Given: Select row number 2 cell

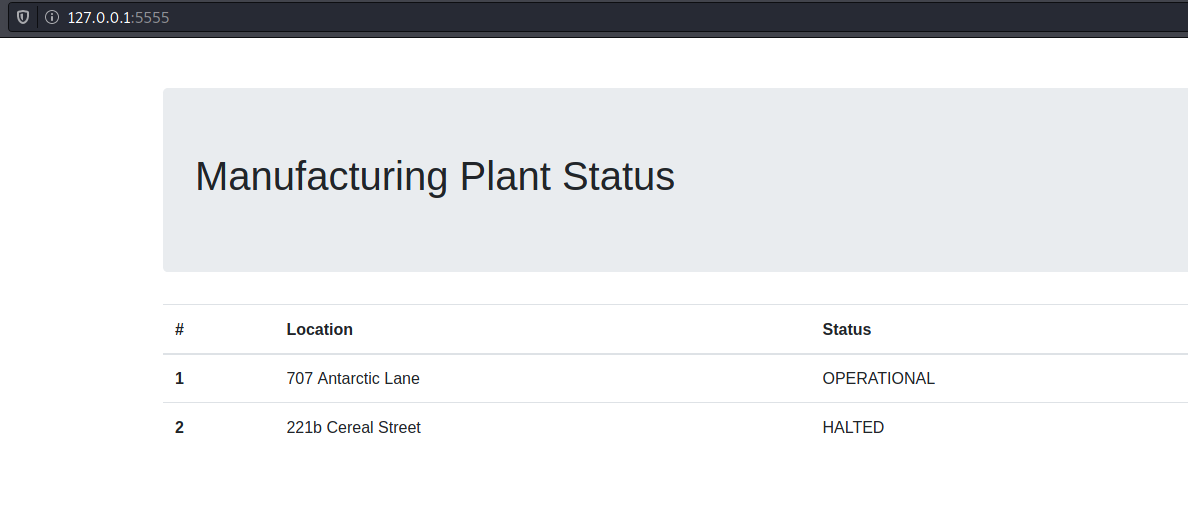Looking at the screenshot, I should tap(180, 427).
